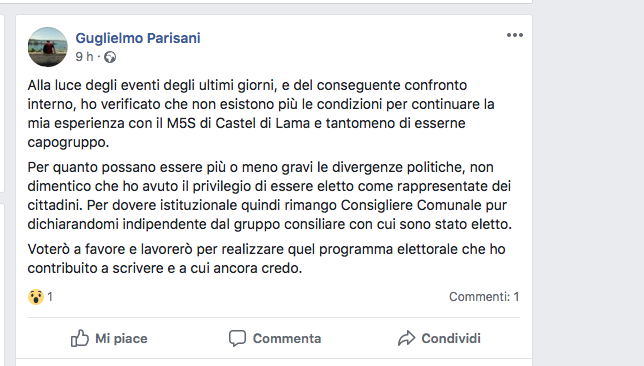Click the Wow reaction emoji icon

coord(36,297)
